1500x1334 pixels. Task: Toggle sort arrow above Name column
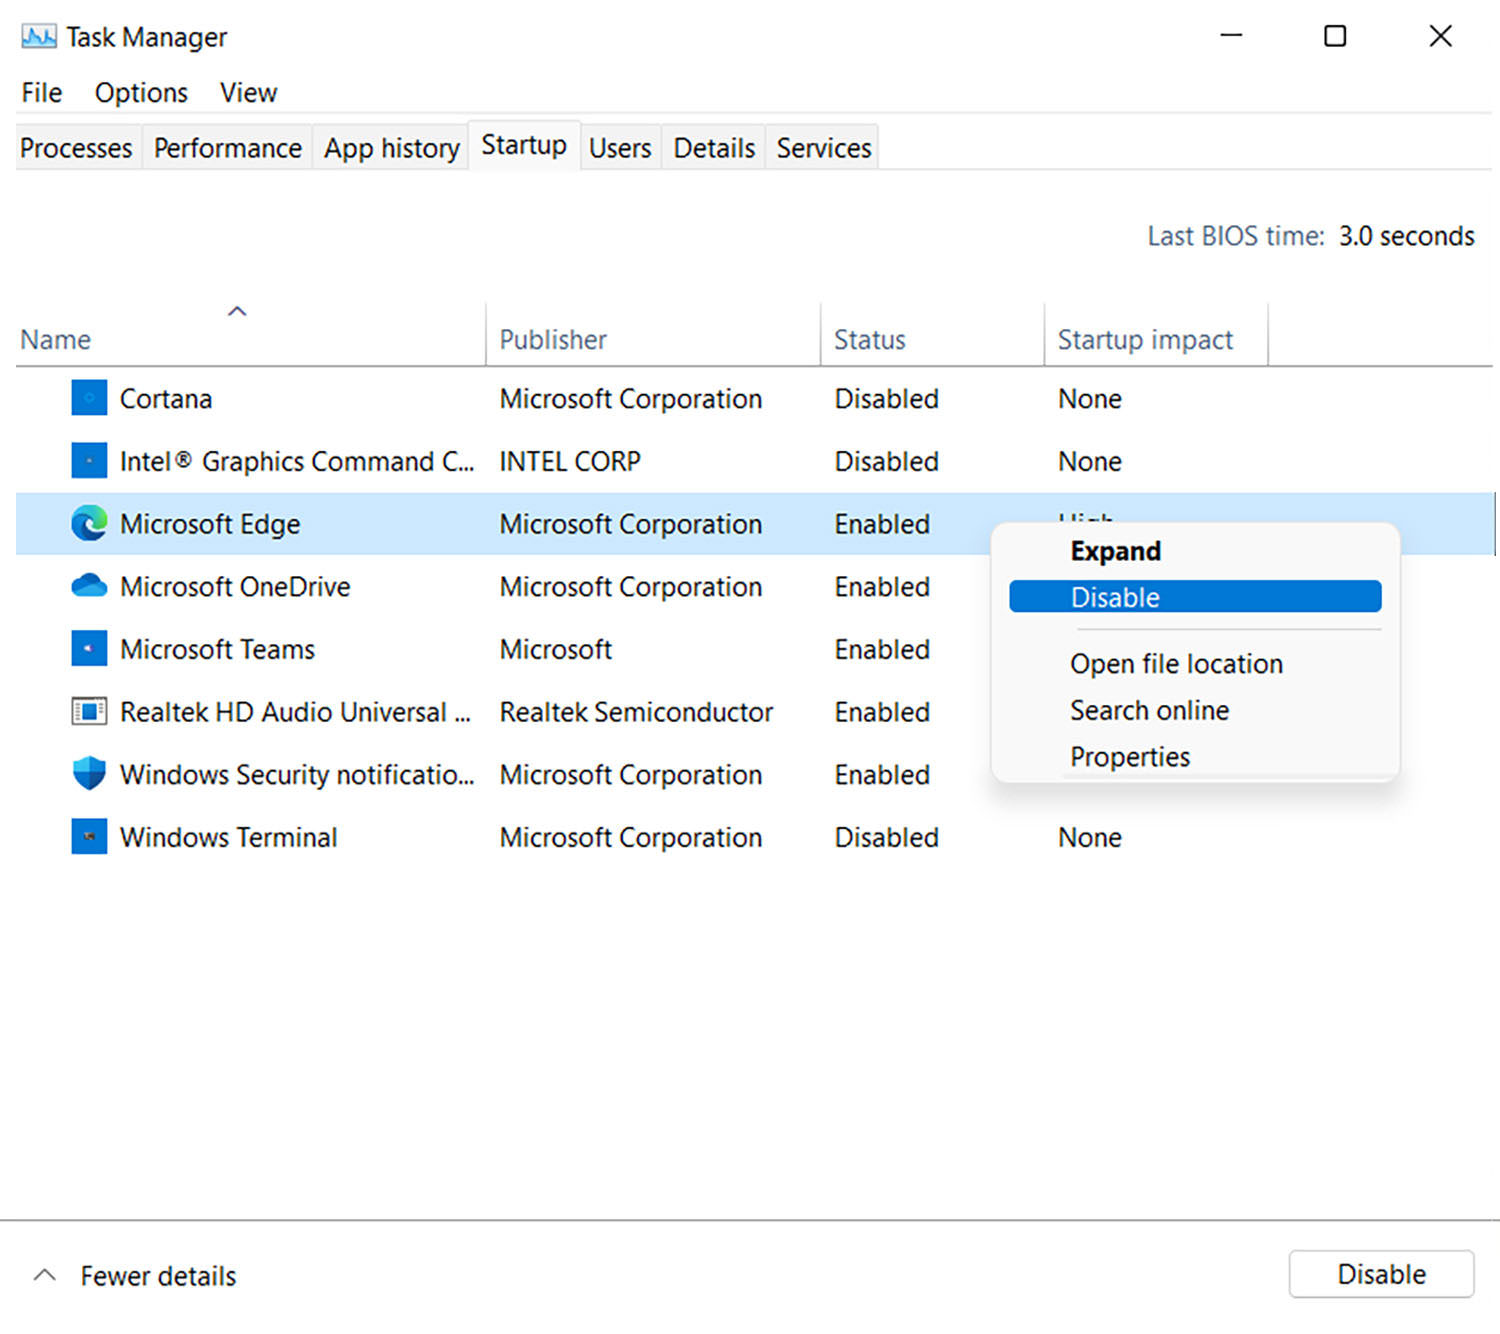pyautogui.click(x=237, y=311)
